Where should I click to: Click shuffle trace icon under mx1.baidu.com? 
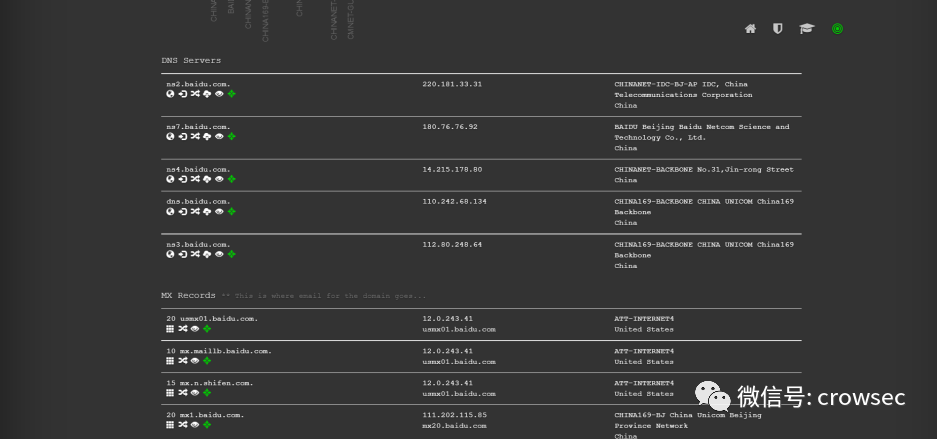click(x=182, y=425)
